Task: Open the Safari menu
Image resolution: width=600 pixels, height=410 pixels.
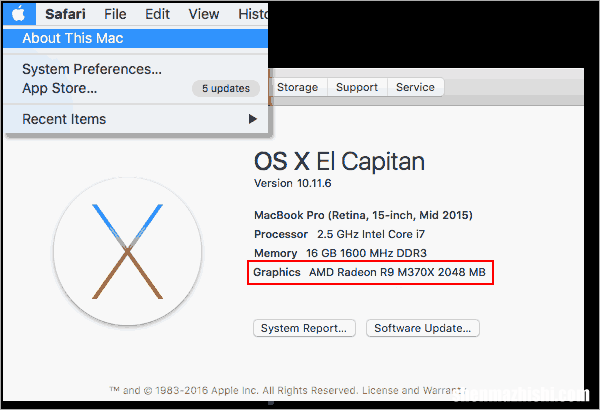Action: 65,14
